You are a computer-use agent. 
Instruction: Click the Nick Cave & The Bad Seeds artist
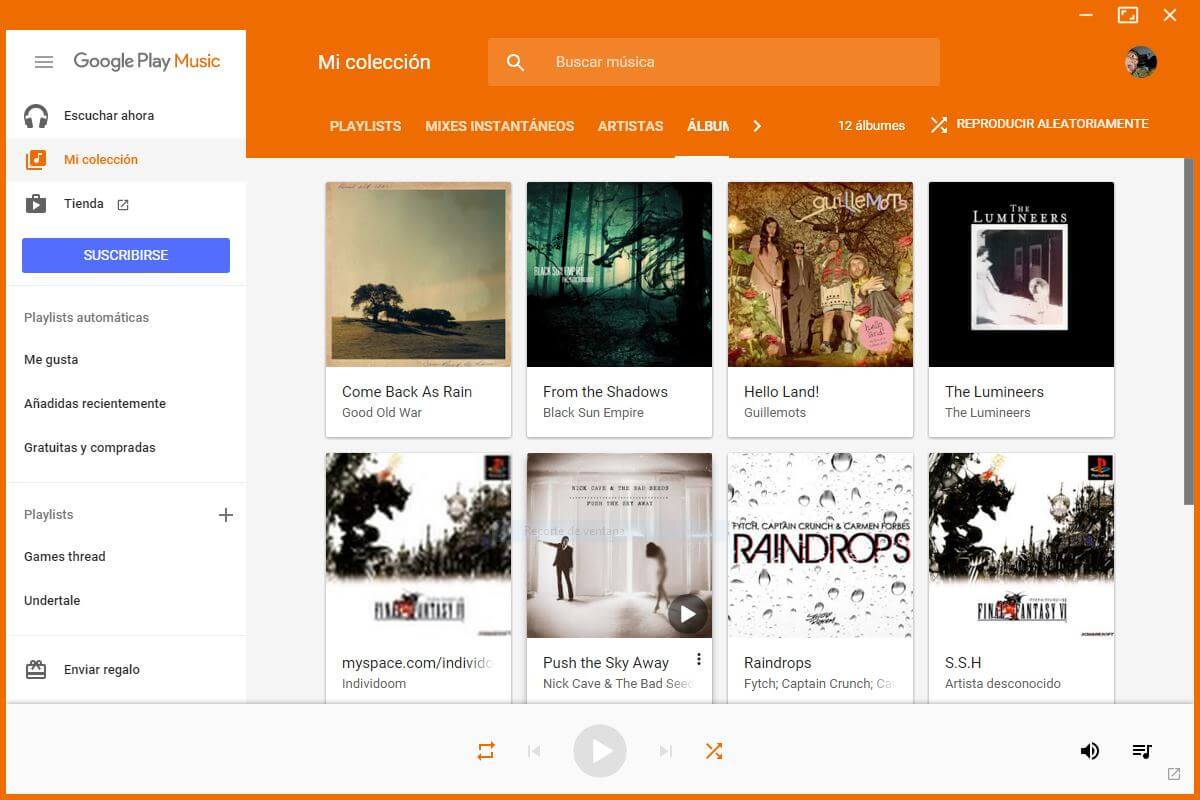pyautogui.click(x=618, y=684)
